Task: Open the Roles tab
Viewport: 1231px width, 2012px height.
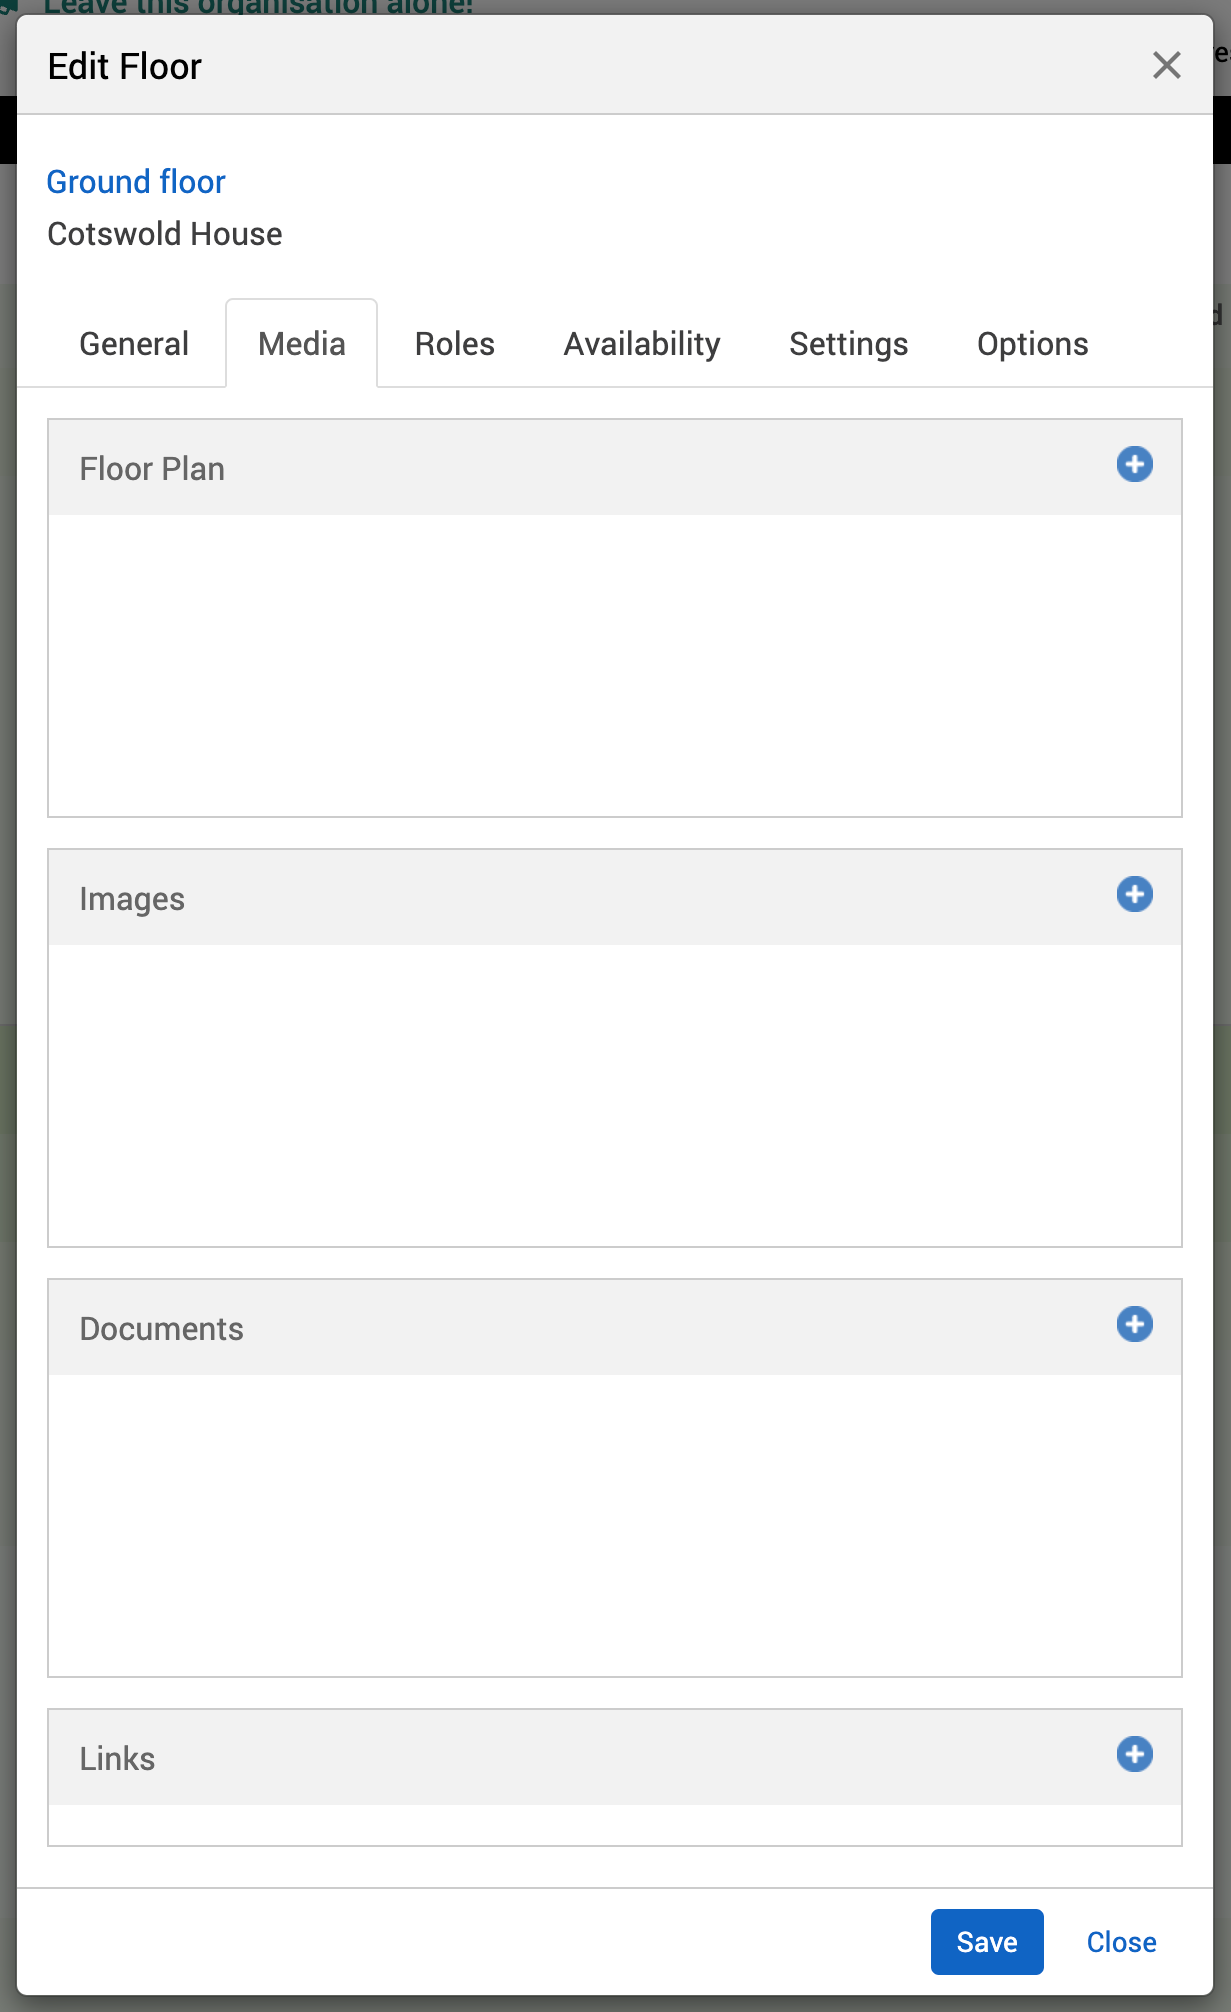Action: (x=455, y=344)
